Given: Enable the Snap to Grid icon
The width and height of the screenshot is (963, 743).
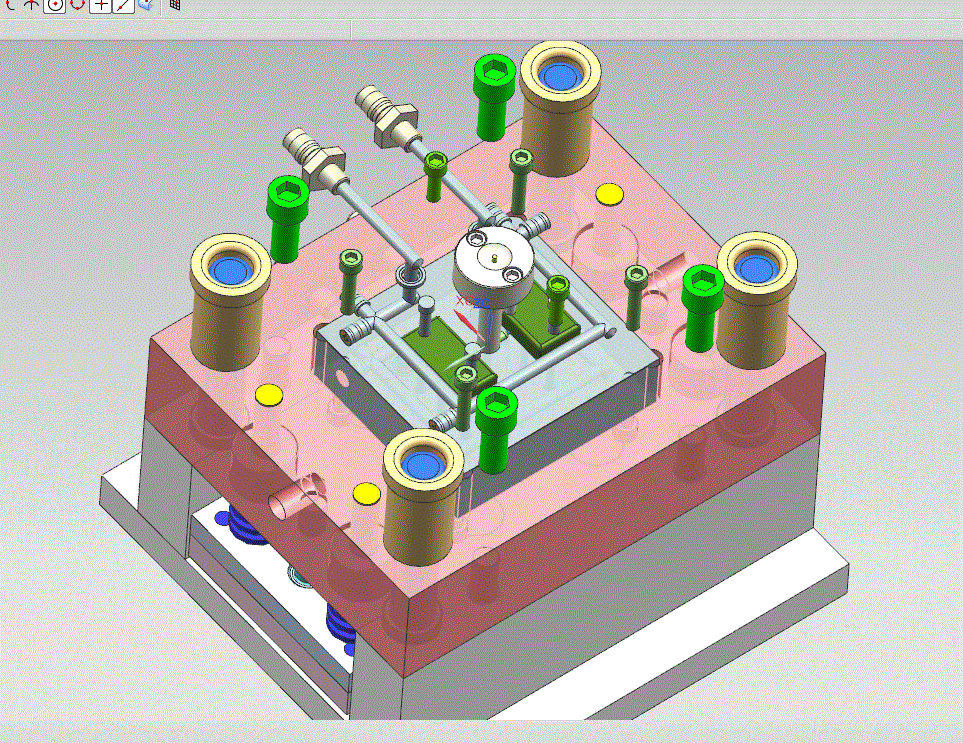Looking at the screenshot, I should point(175,5).
